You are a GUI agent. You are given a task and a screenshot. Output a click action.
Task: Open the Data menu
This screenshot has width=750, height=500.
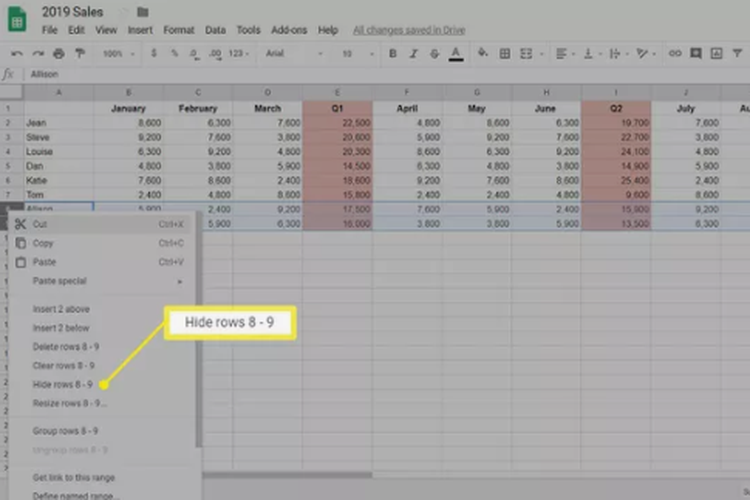pos(215,30)
